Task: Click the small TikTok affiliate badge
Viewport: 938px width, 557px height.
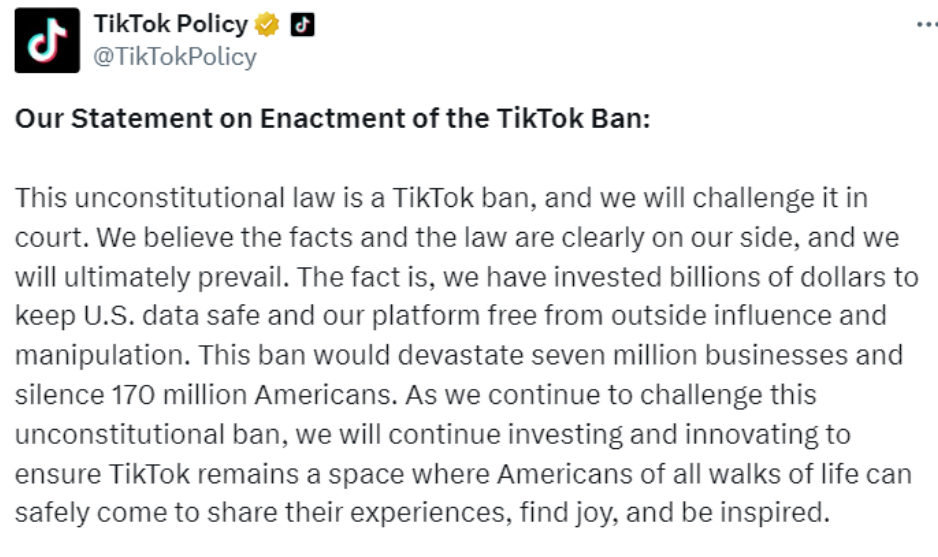Action: (302, 25)
